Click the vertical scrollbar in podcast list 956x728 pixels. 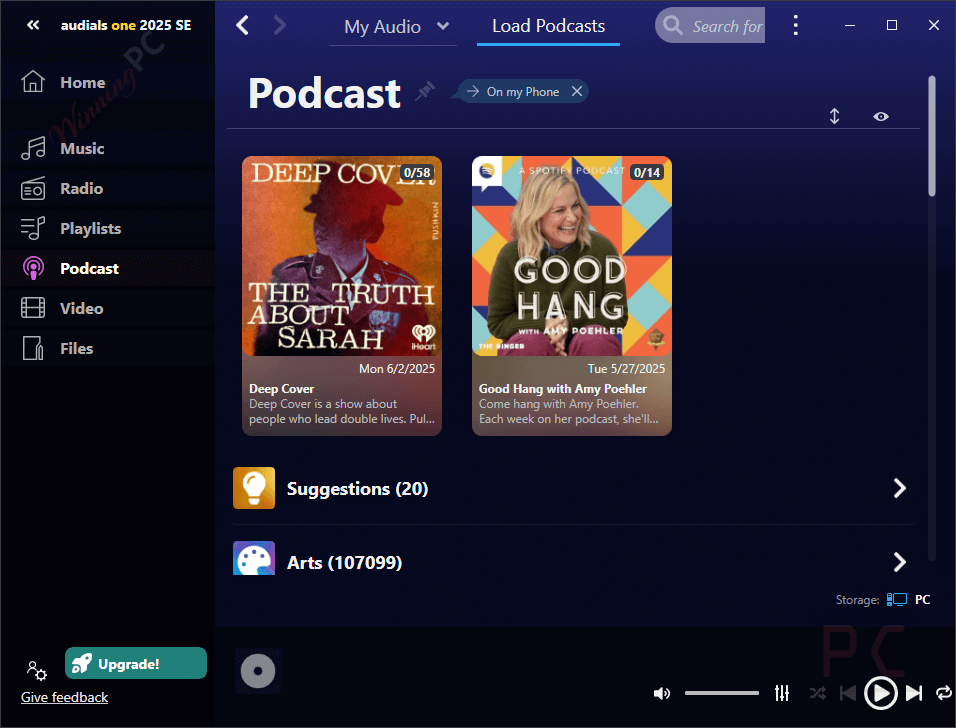(932, 136)
